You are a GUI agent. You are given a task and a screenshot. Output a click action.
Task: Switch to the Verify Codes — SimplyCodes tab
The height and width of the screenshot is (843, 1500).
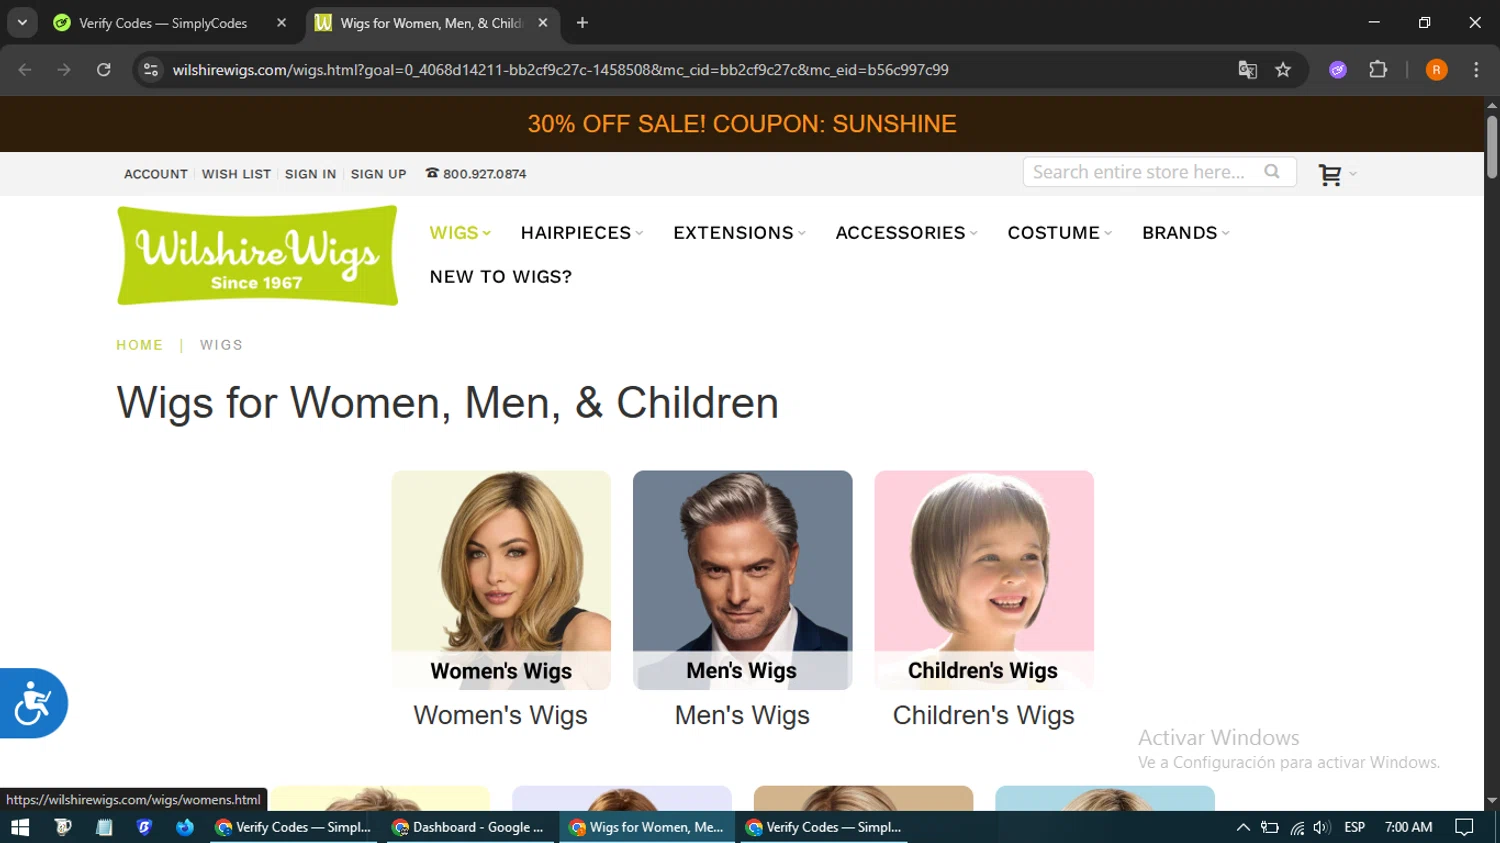(x=163, y=23)
